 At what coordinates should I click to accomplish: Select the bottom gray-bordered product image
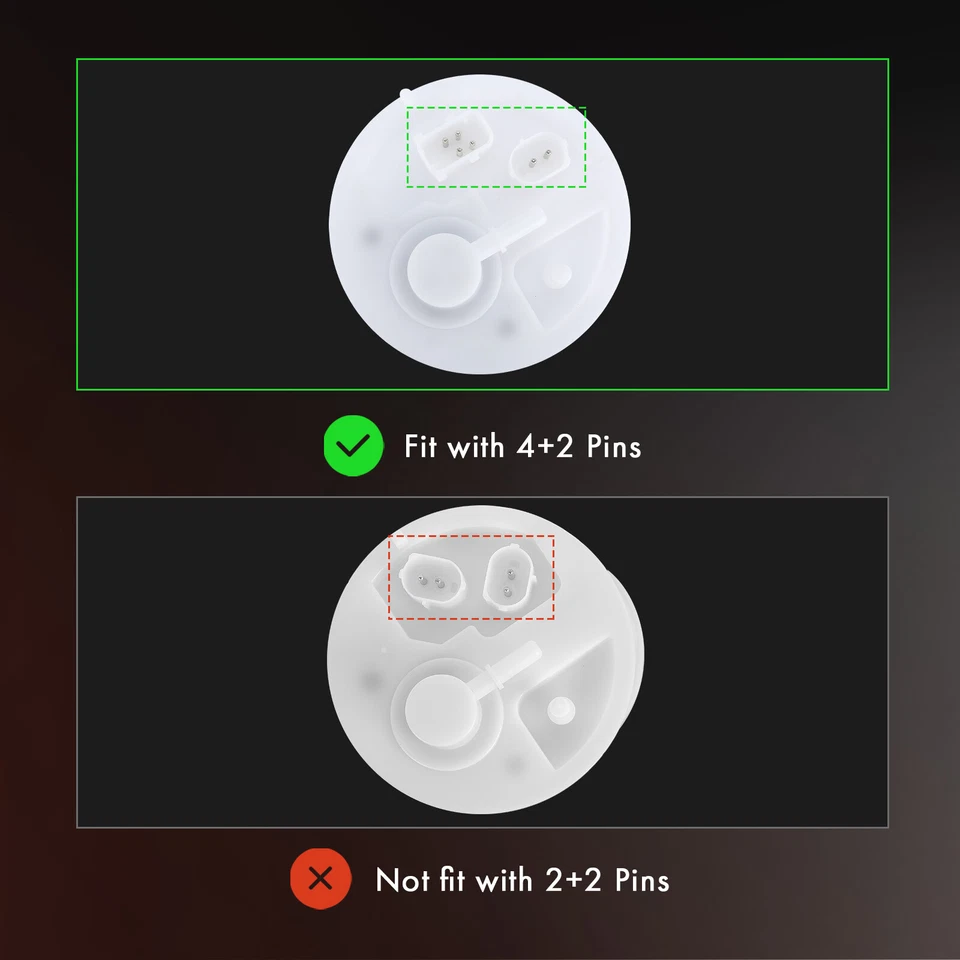pos(482,662)
